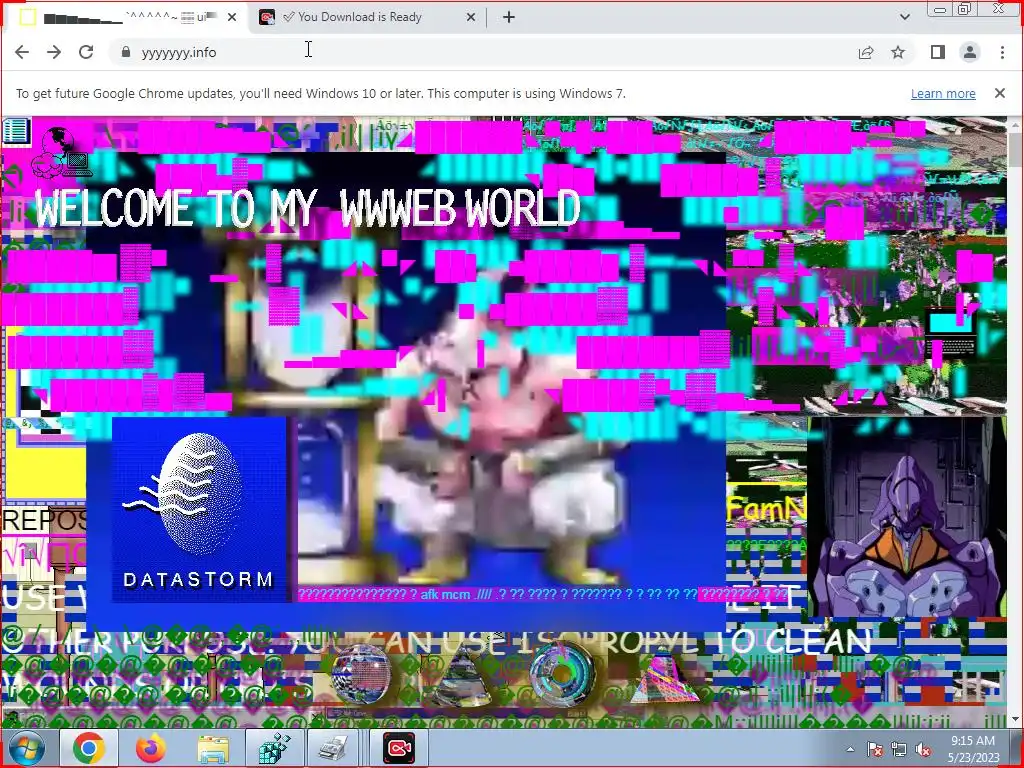This screenshot has width=1024, height=768.
Task: Open the Chrome side panel
Action: click(938, 52)
